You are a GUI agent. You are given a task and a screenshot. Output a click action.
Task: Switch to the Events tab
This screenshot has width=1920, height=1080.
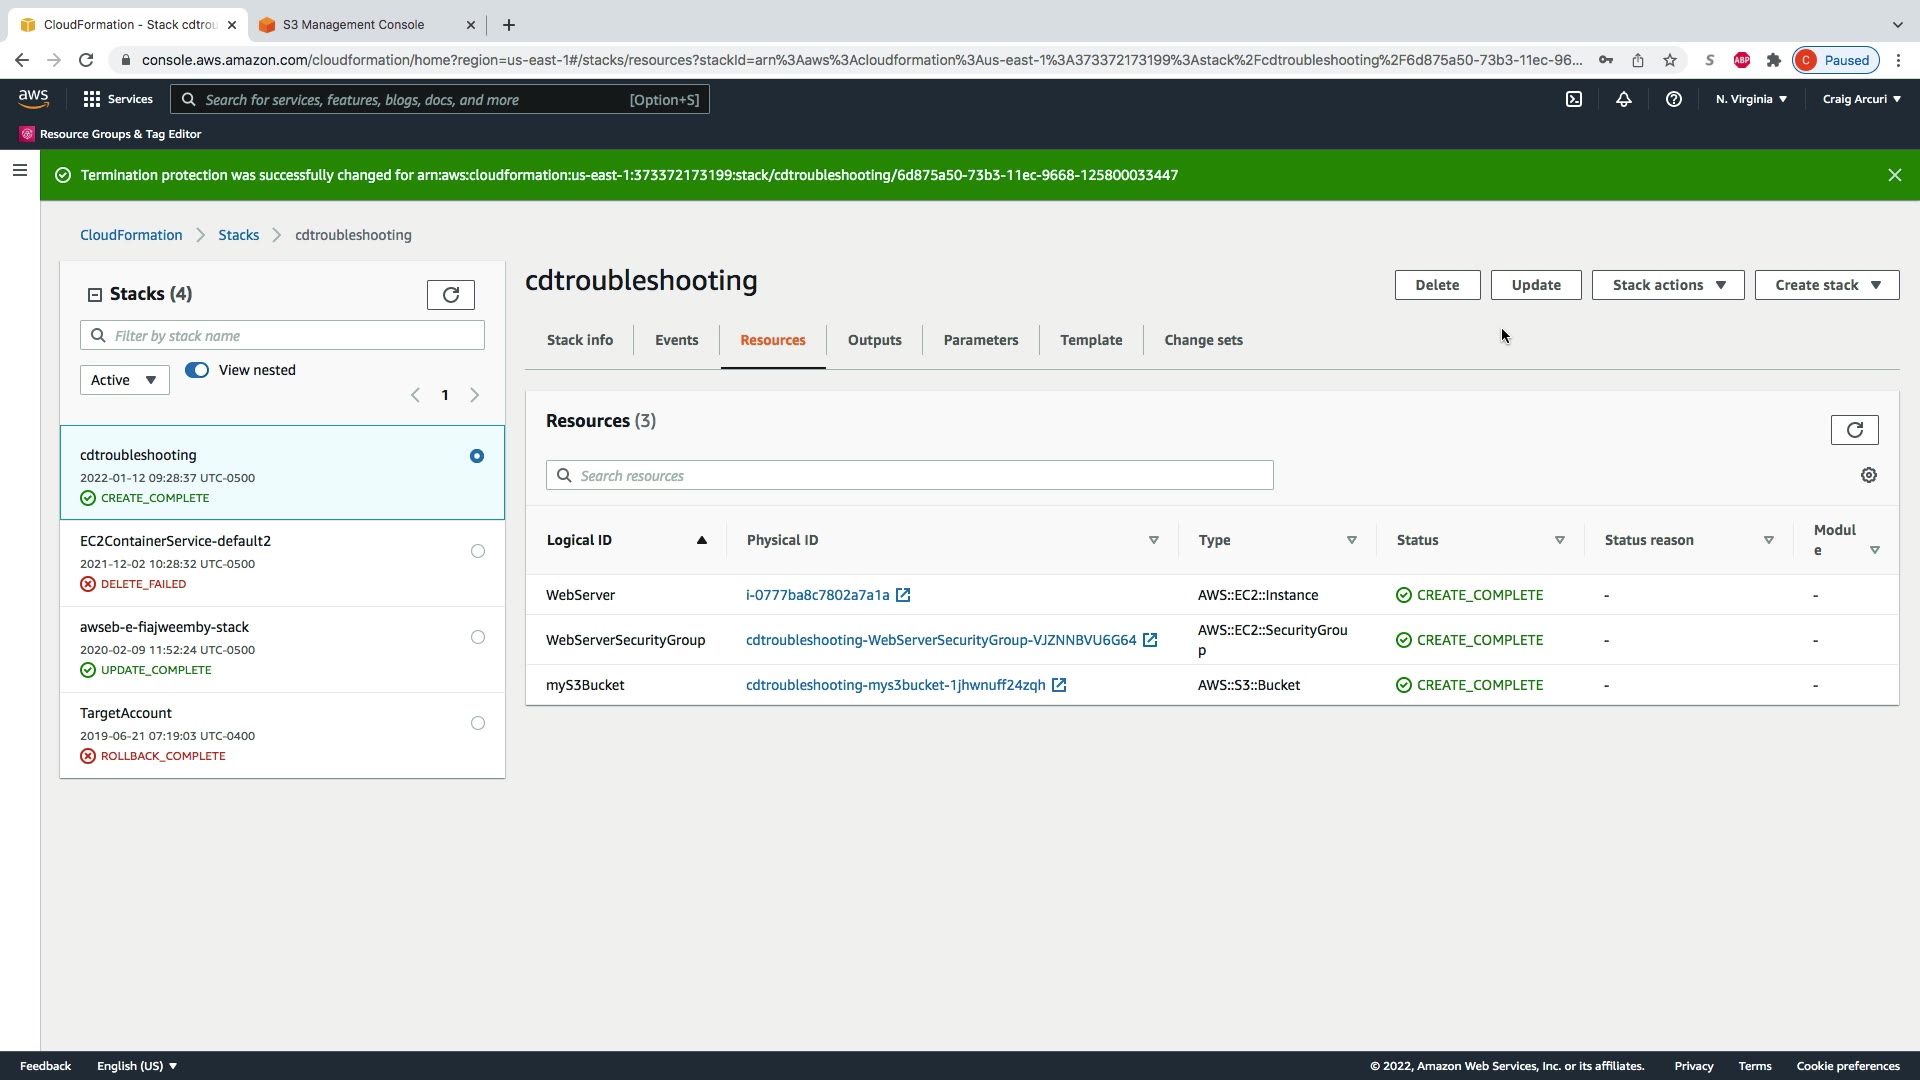click(x=677, y=340)
